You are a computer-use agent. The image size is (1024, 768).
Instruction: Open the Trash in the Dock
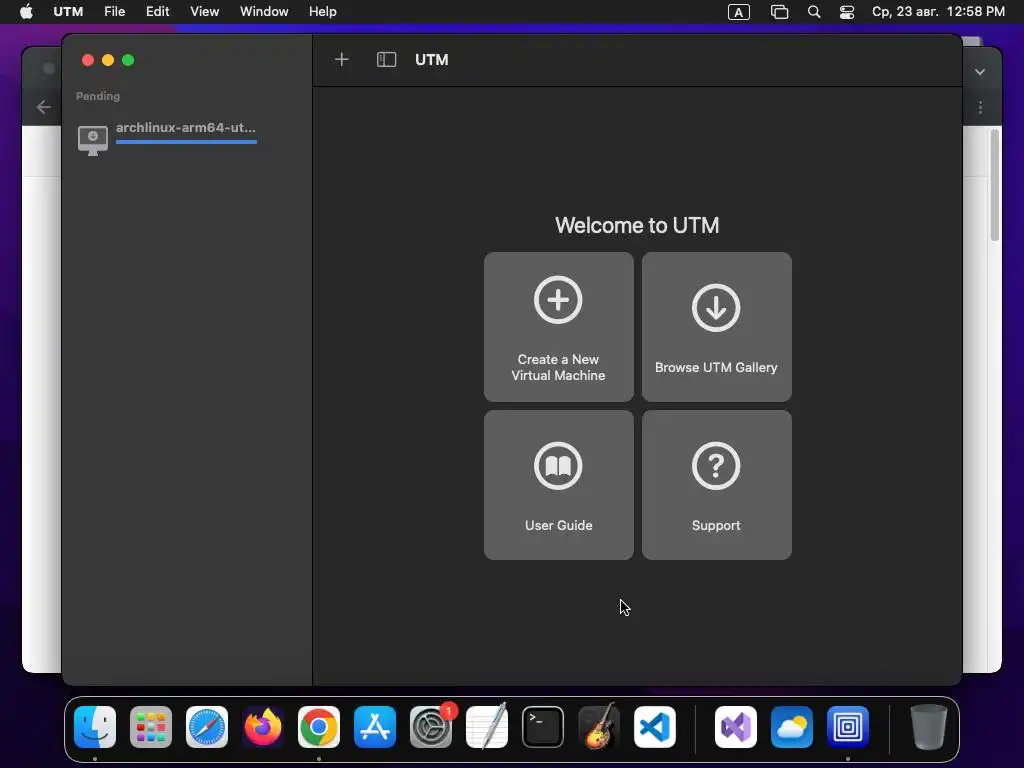(929, 726)
